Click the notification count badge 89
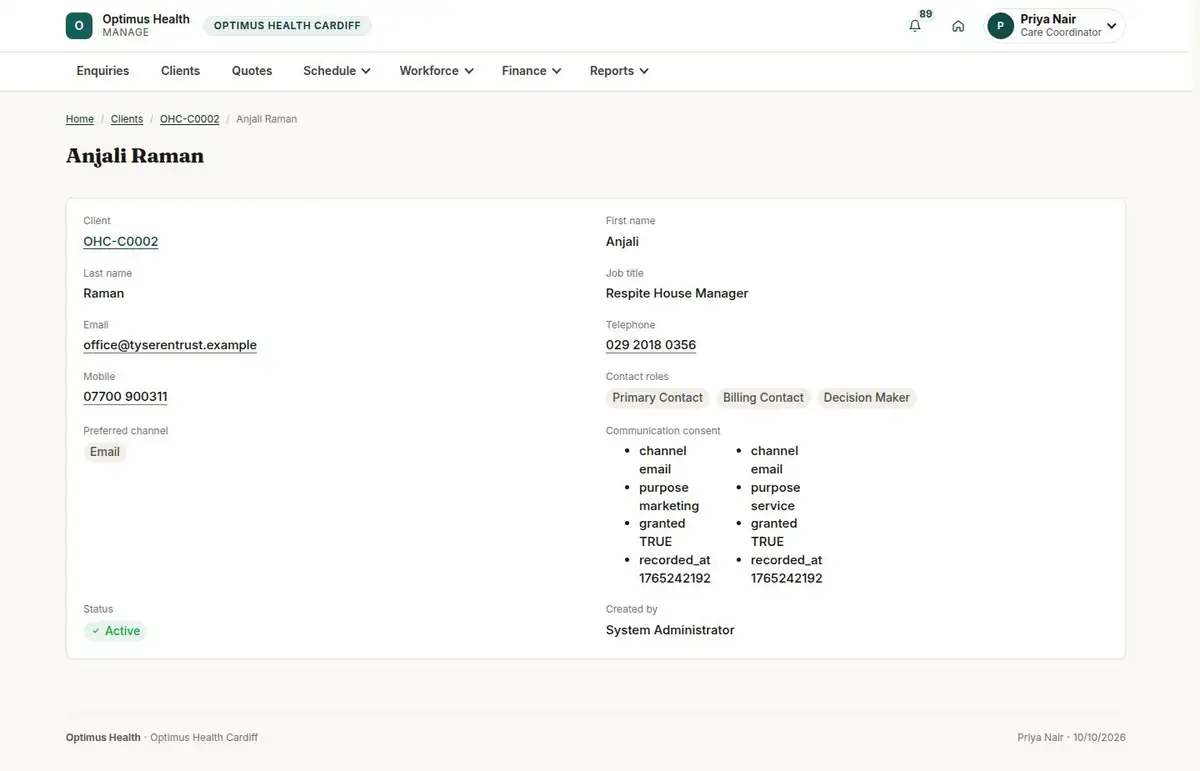The height and width of the screenshot is (771, 1200). tap(926, 14)
